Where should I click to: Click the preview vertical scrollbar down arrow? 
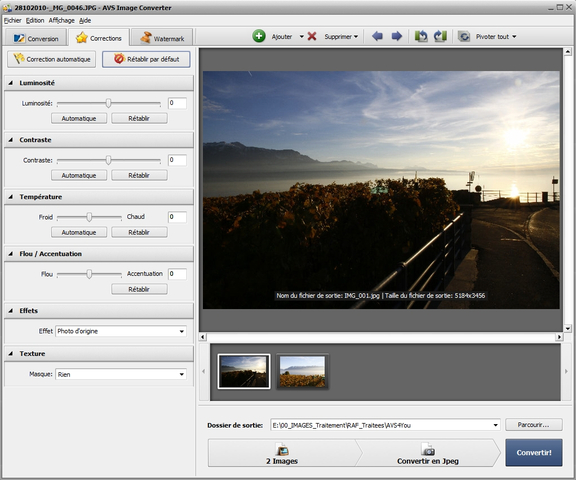click(x=568, y=328)
